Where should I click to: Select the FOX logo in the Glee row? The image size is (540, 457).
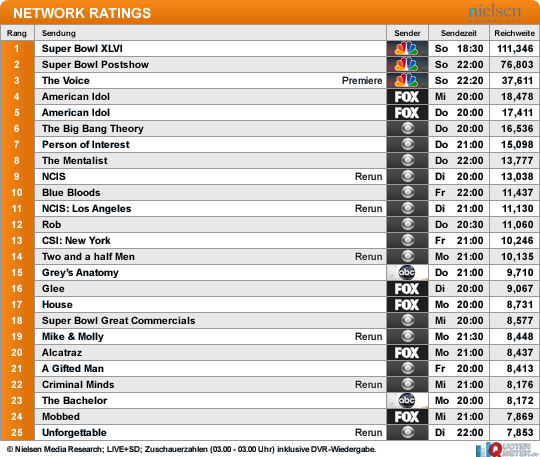click(407, 289)
